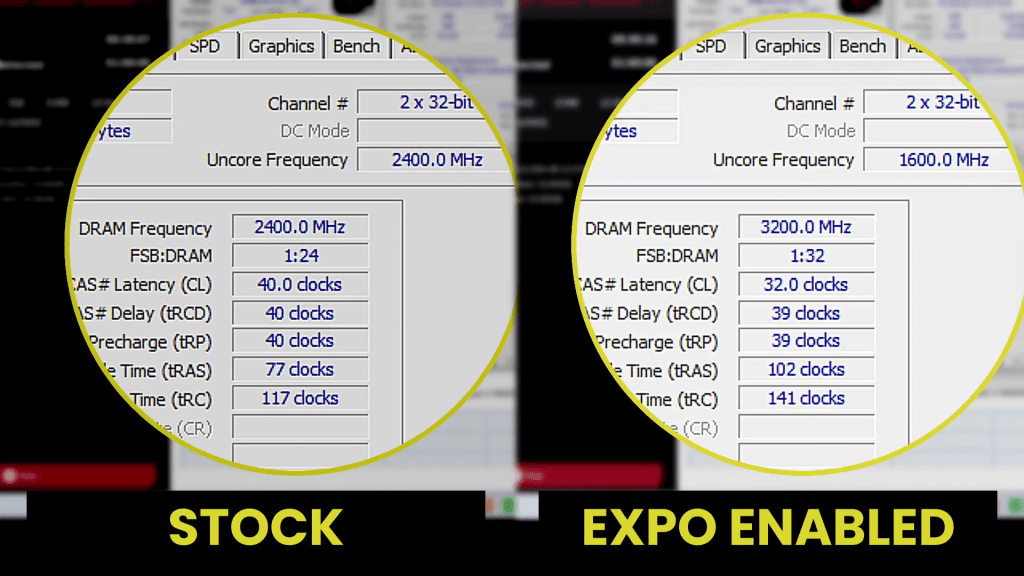Click the empty CR field in the EXPO panel
1024x576 pixels.
point(807,428)
